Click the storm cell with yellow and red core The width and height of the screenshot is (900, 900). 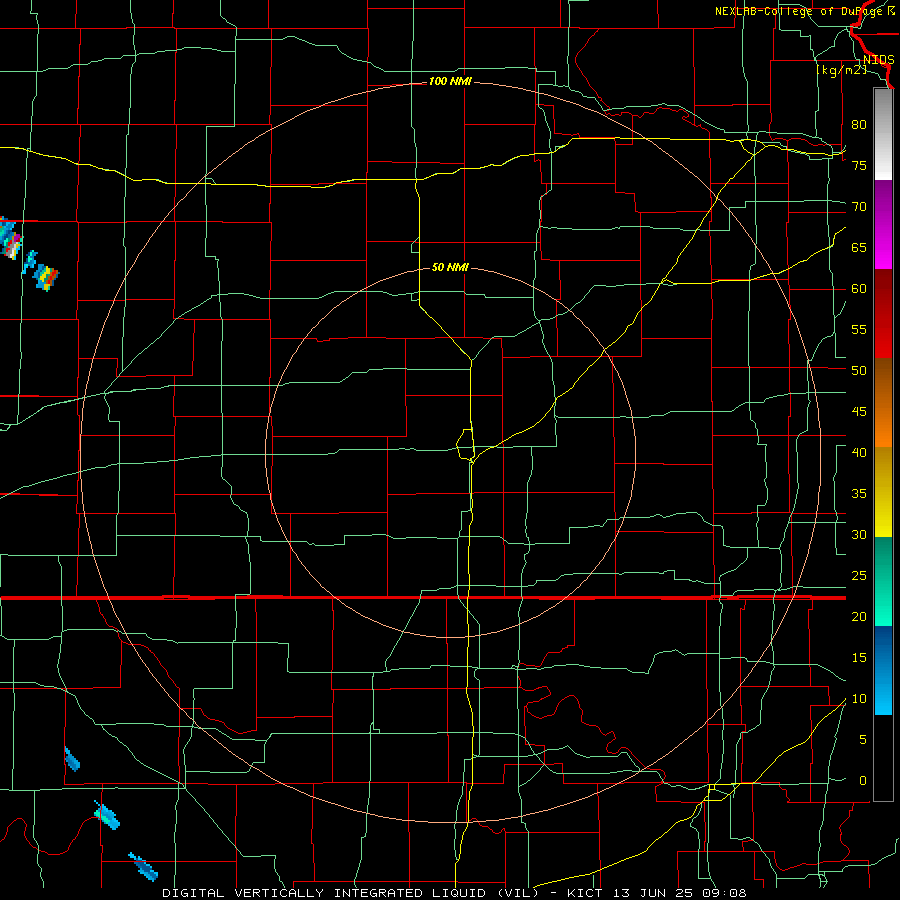click(47, 278)
